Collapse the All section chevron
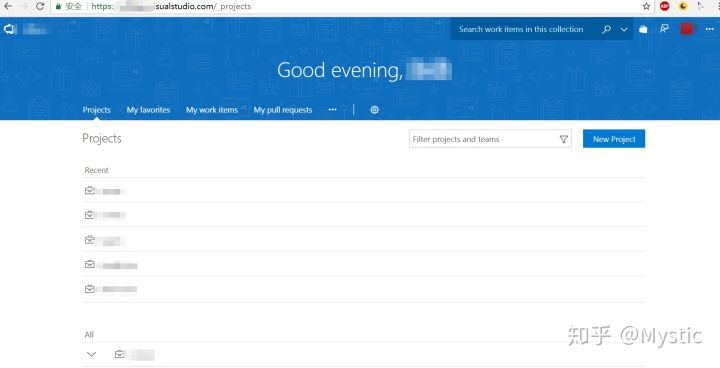This screenshot has height=368, width=720. (91, 354)
